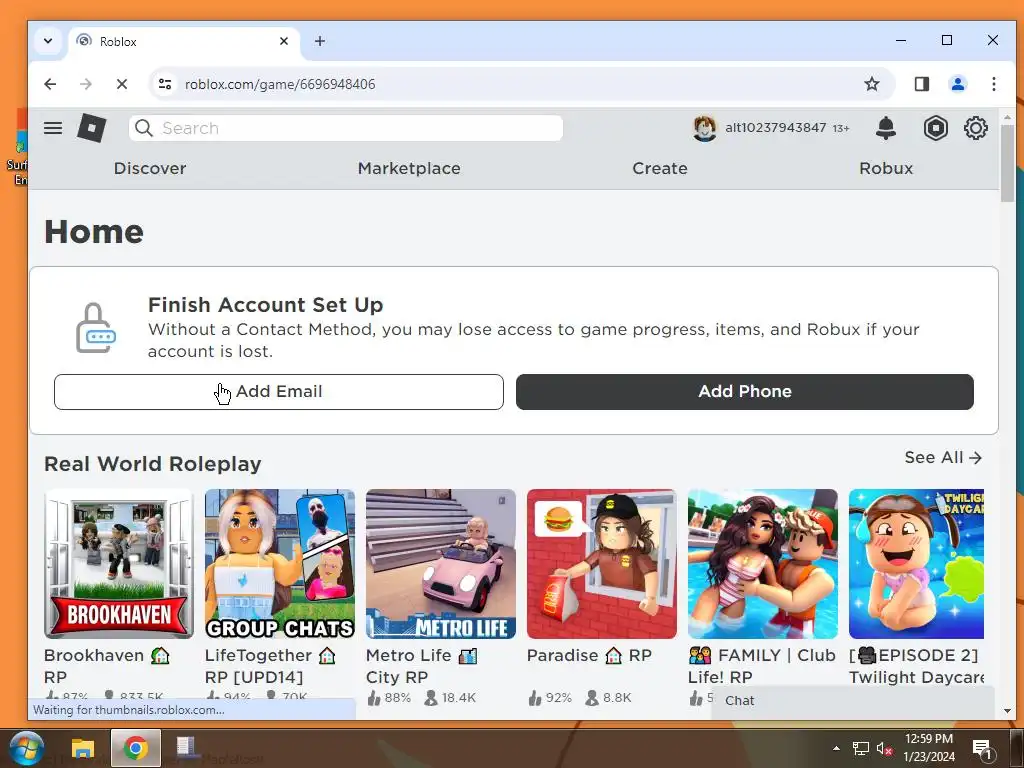Open Windows Start menu

[x=26, y=748]
